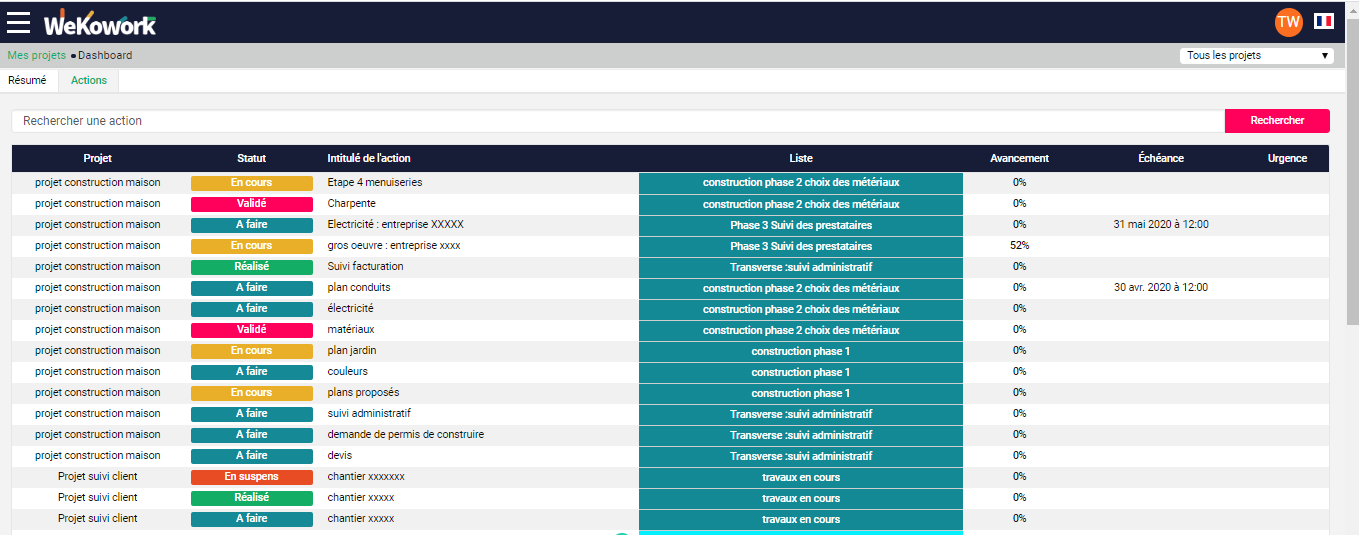Image resolution: width=1359 pixels, height=535 pixels.
Task: Click the French flag language icon
Action: coord(1324,21)
